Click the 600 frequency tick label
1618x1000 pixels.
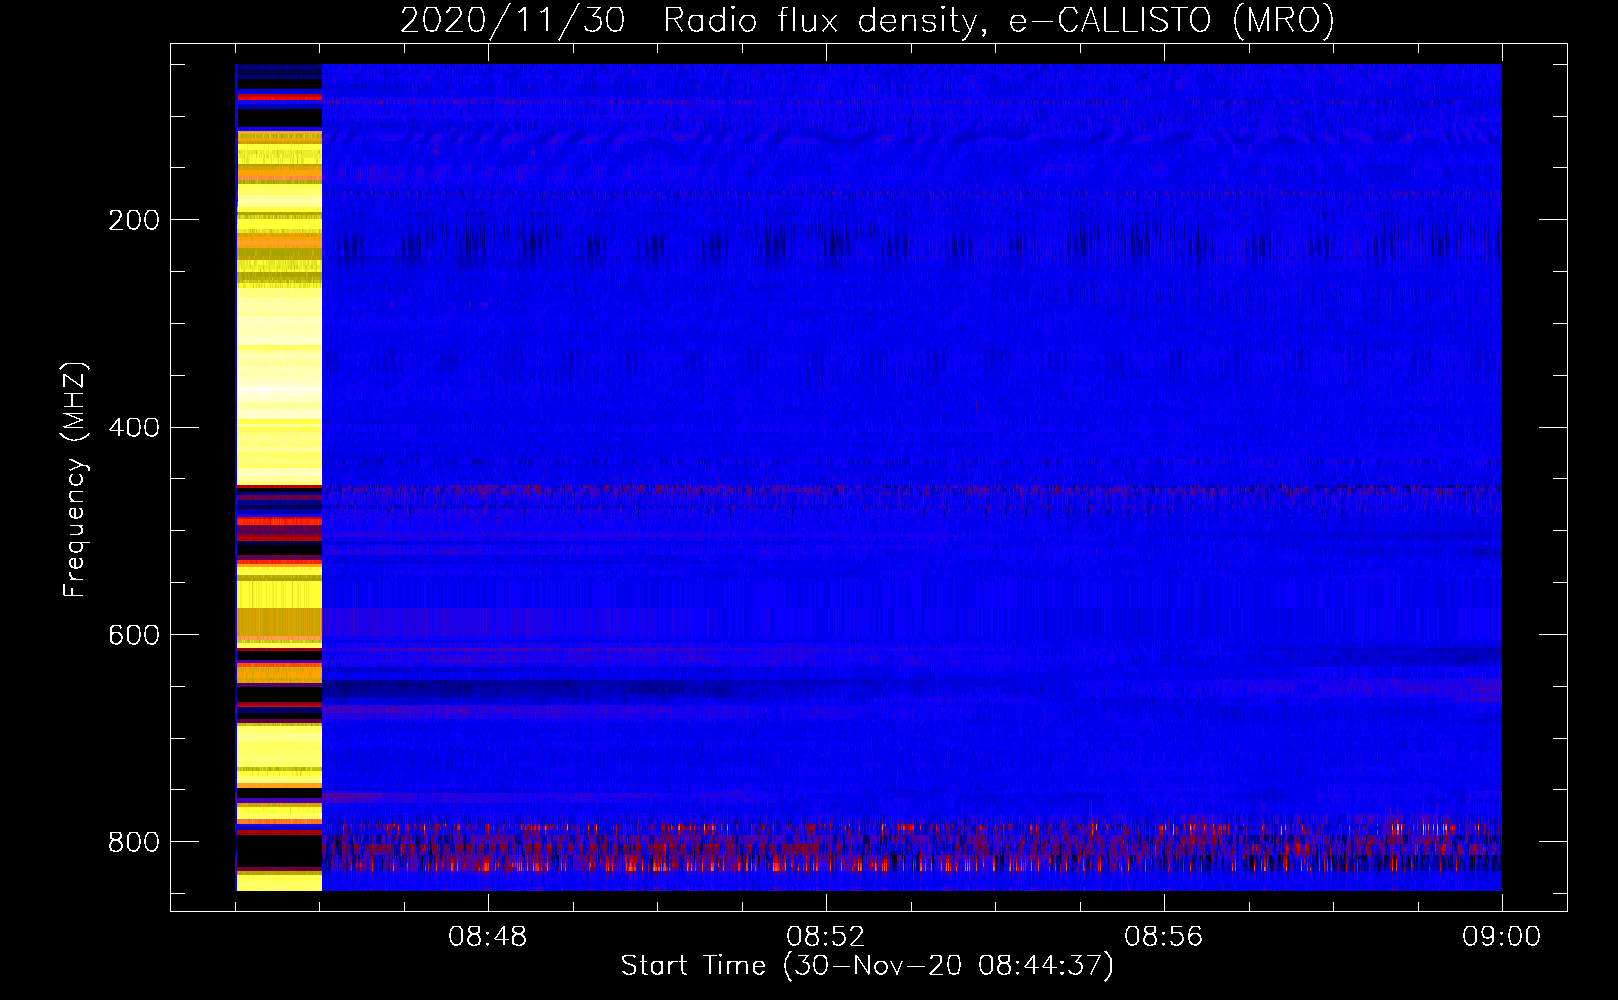point(134,636)
